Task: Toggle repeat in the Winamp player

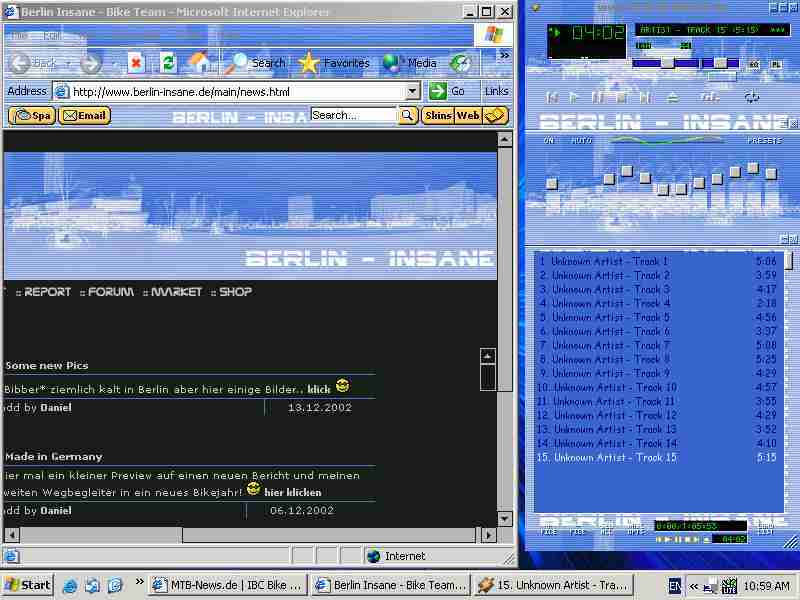Action: pyautogui.click(x=752, y=97)
